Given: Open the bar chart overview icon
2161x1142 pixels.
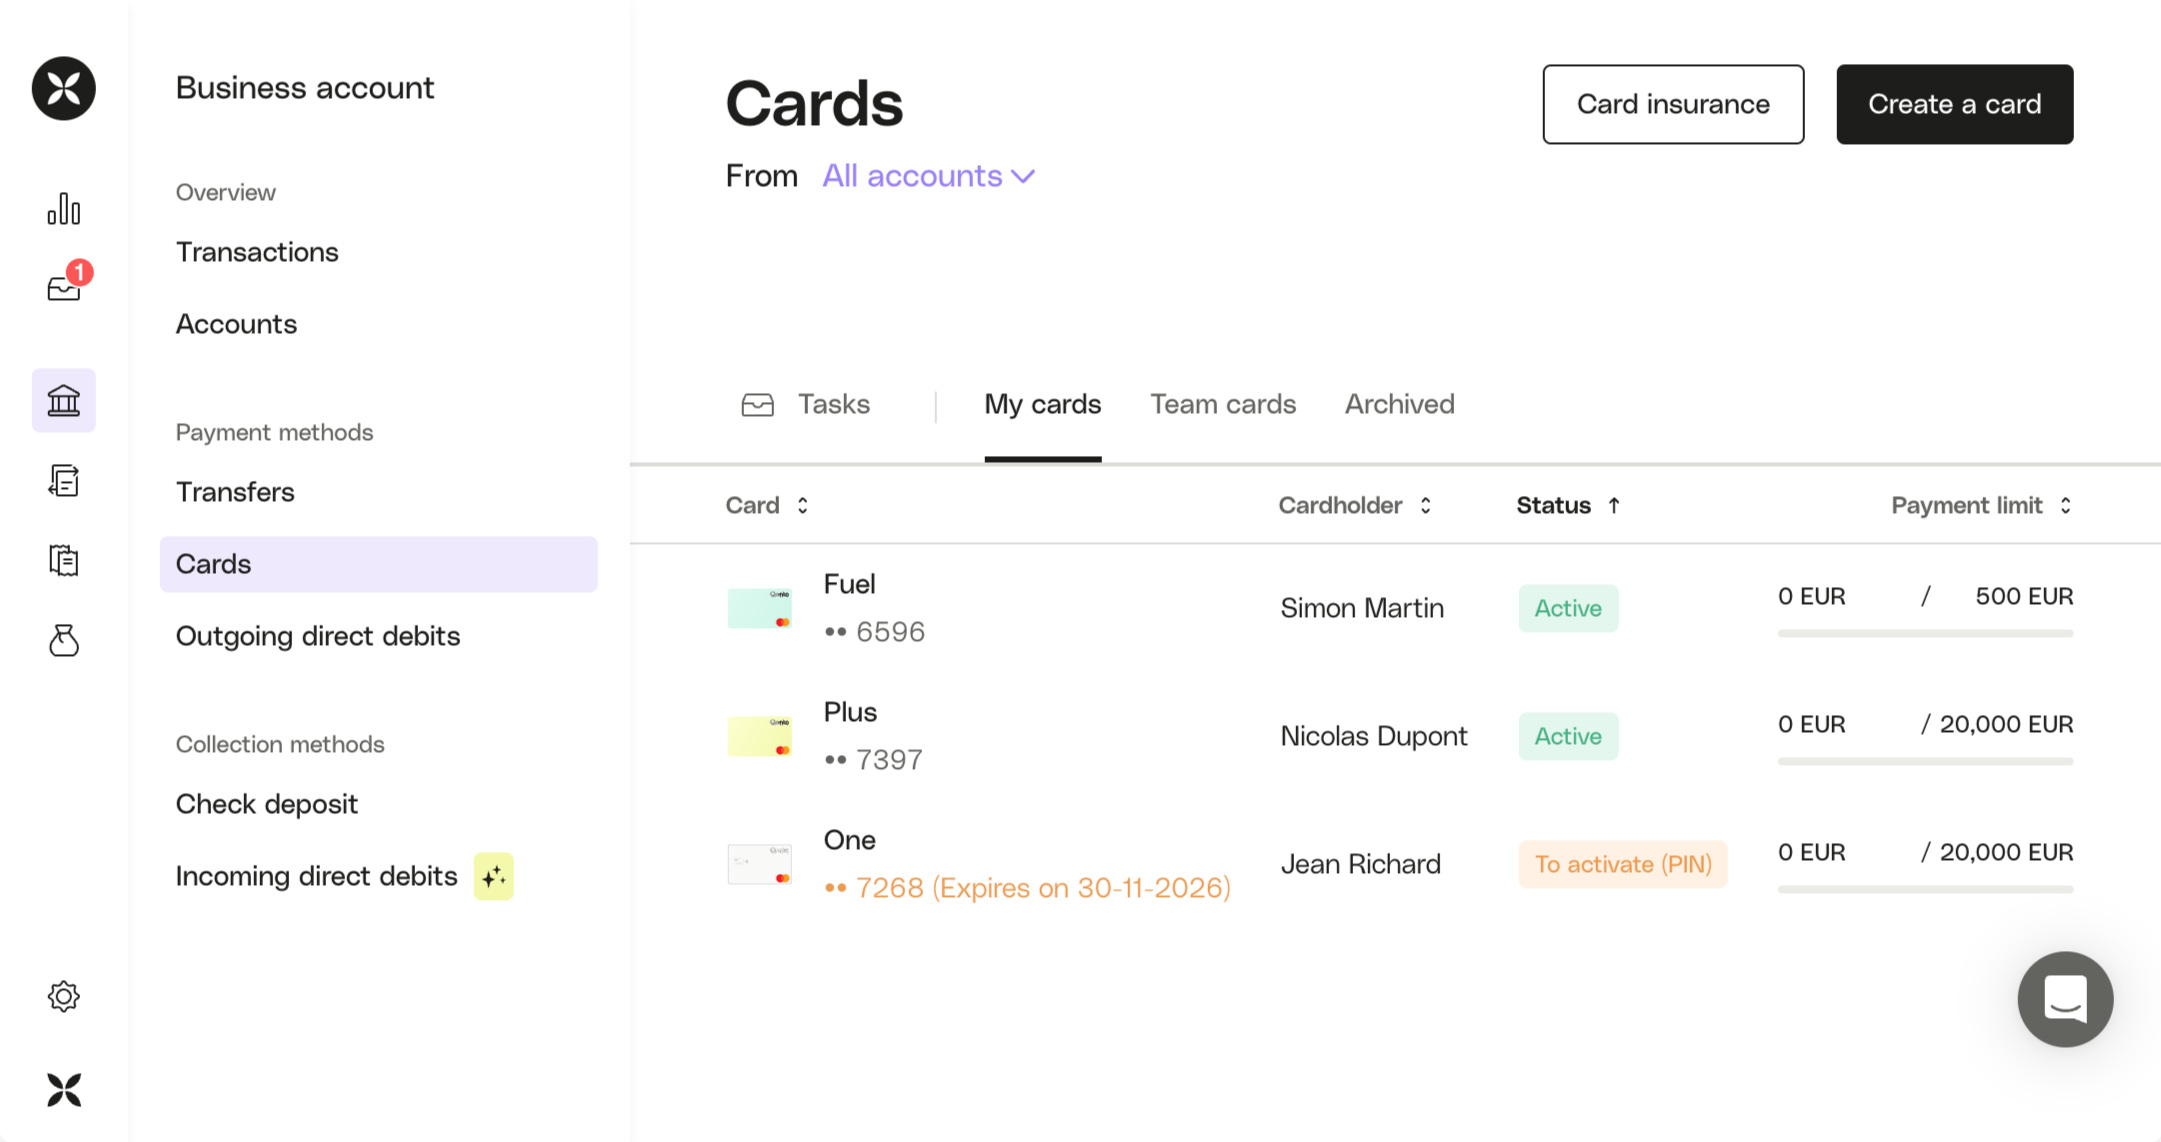Looking at the screenshot, I should pos(64,209).
